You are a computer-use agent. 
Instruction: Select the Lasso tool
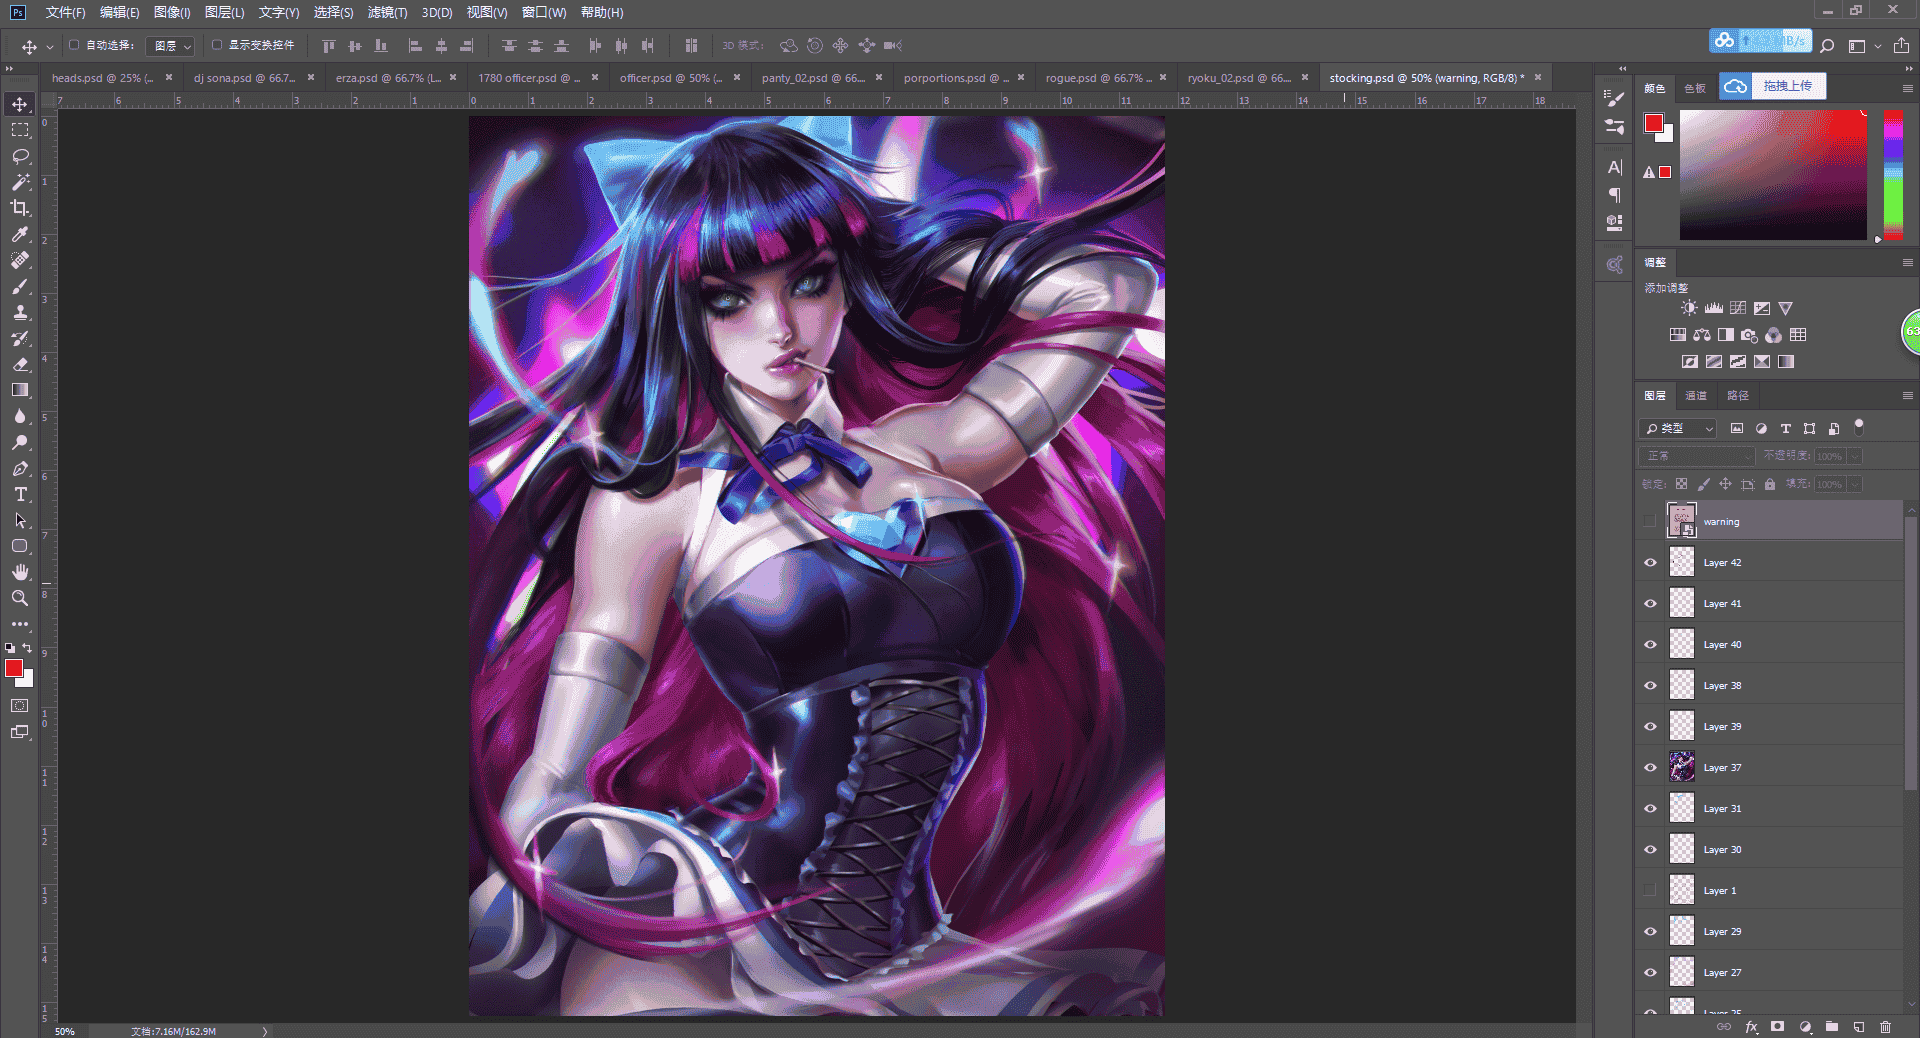tap(20, 156)
